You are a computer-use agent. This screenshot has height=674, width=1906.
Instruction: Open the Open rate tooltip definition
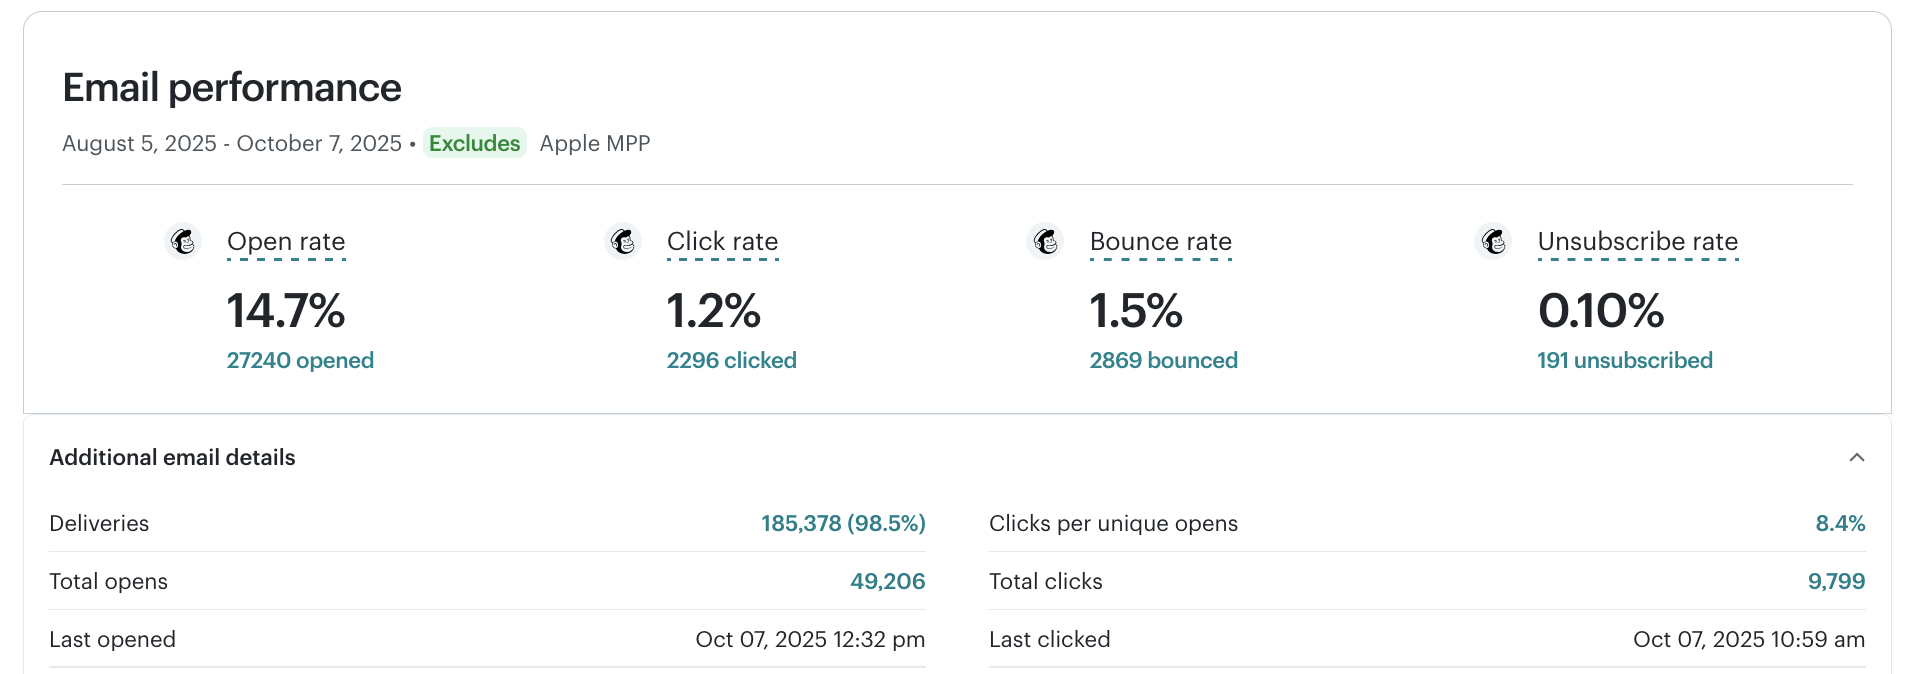click(286, 241)
